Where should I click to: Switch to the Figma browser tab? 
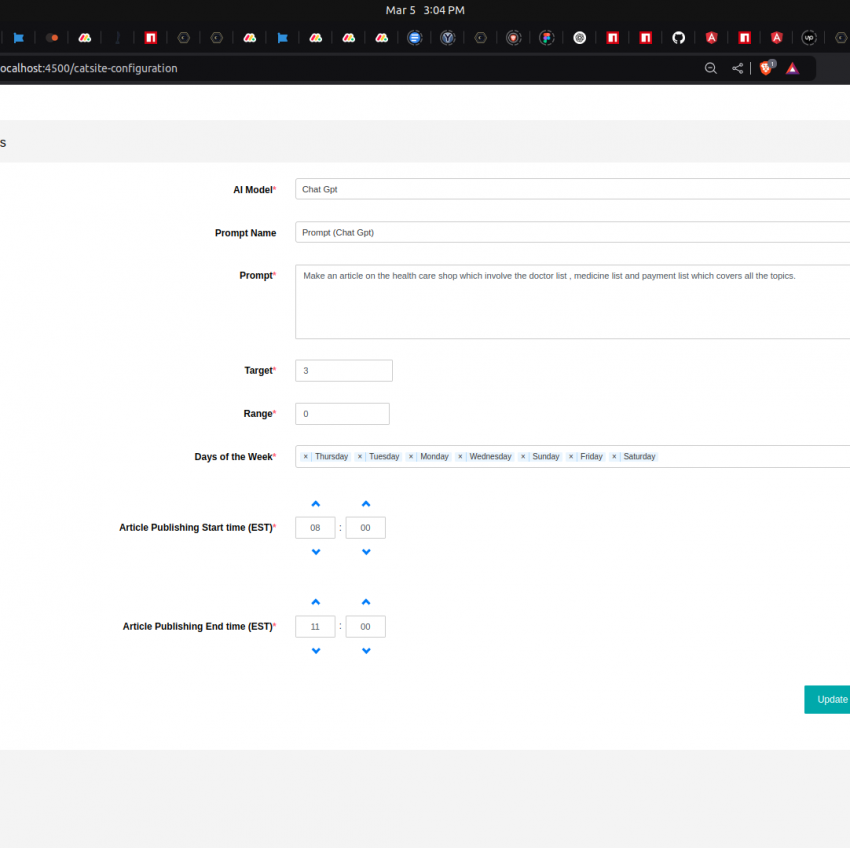(x=546, y=37)
